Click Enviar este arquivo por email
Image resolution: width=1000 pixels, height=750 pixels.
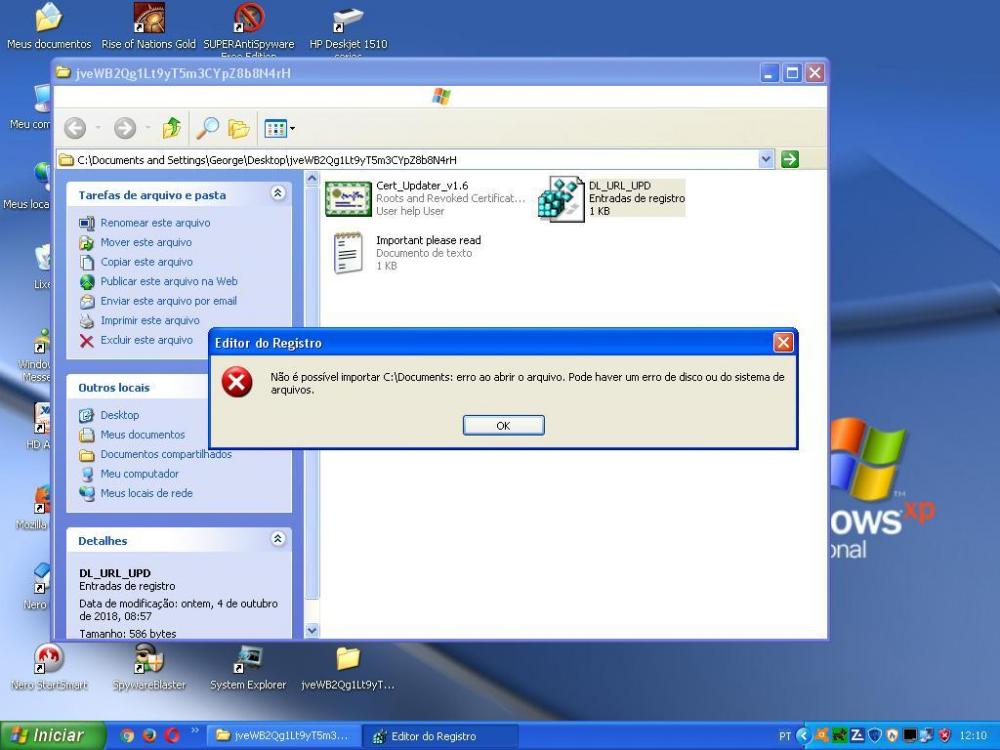coord(168,301)
